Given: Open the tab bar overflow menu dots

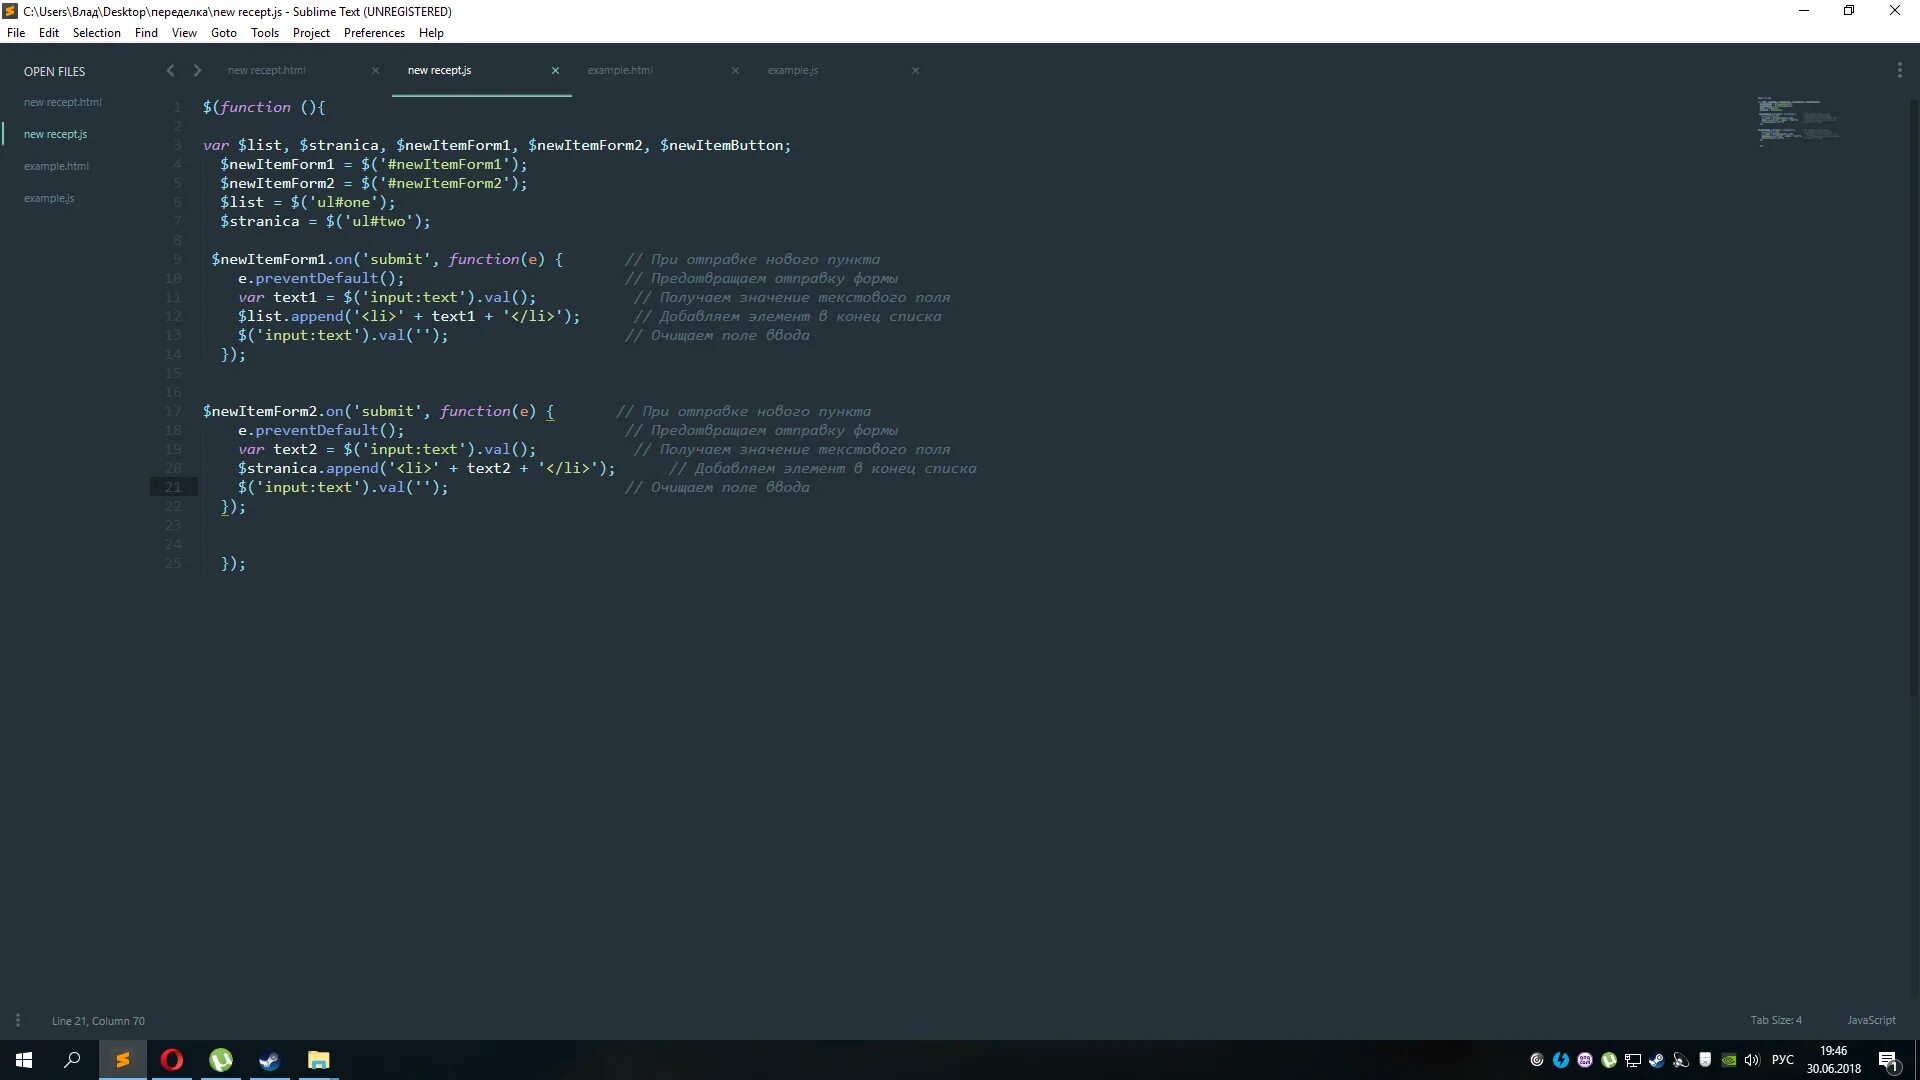Looking at the screenshot, I should pyautogui.click(x=1899, y=70).
